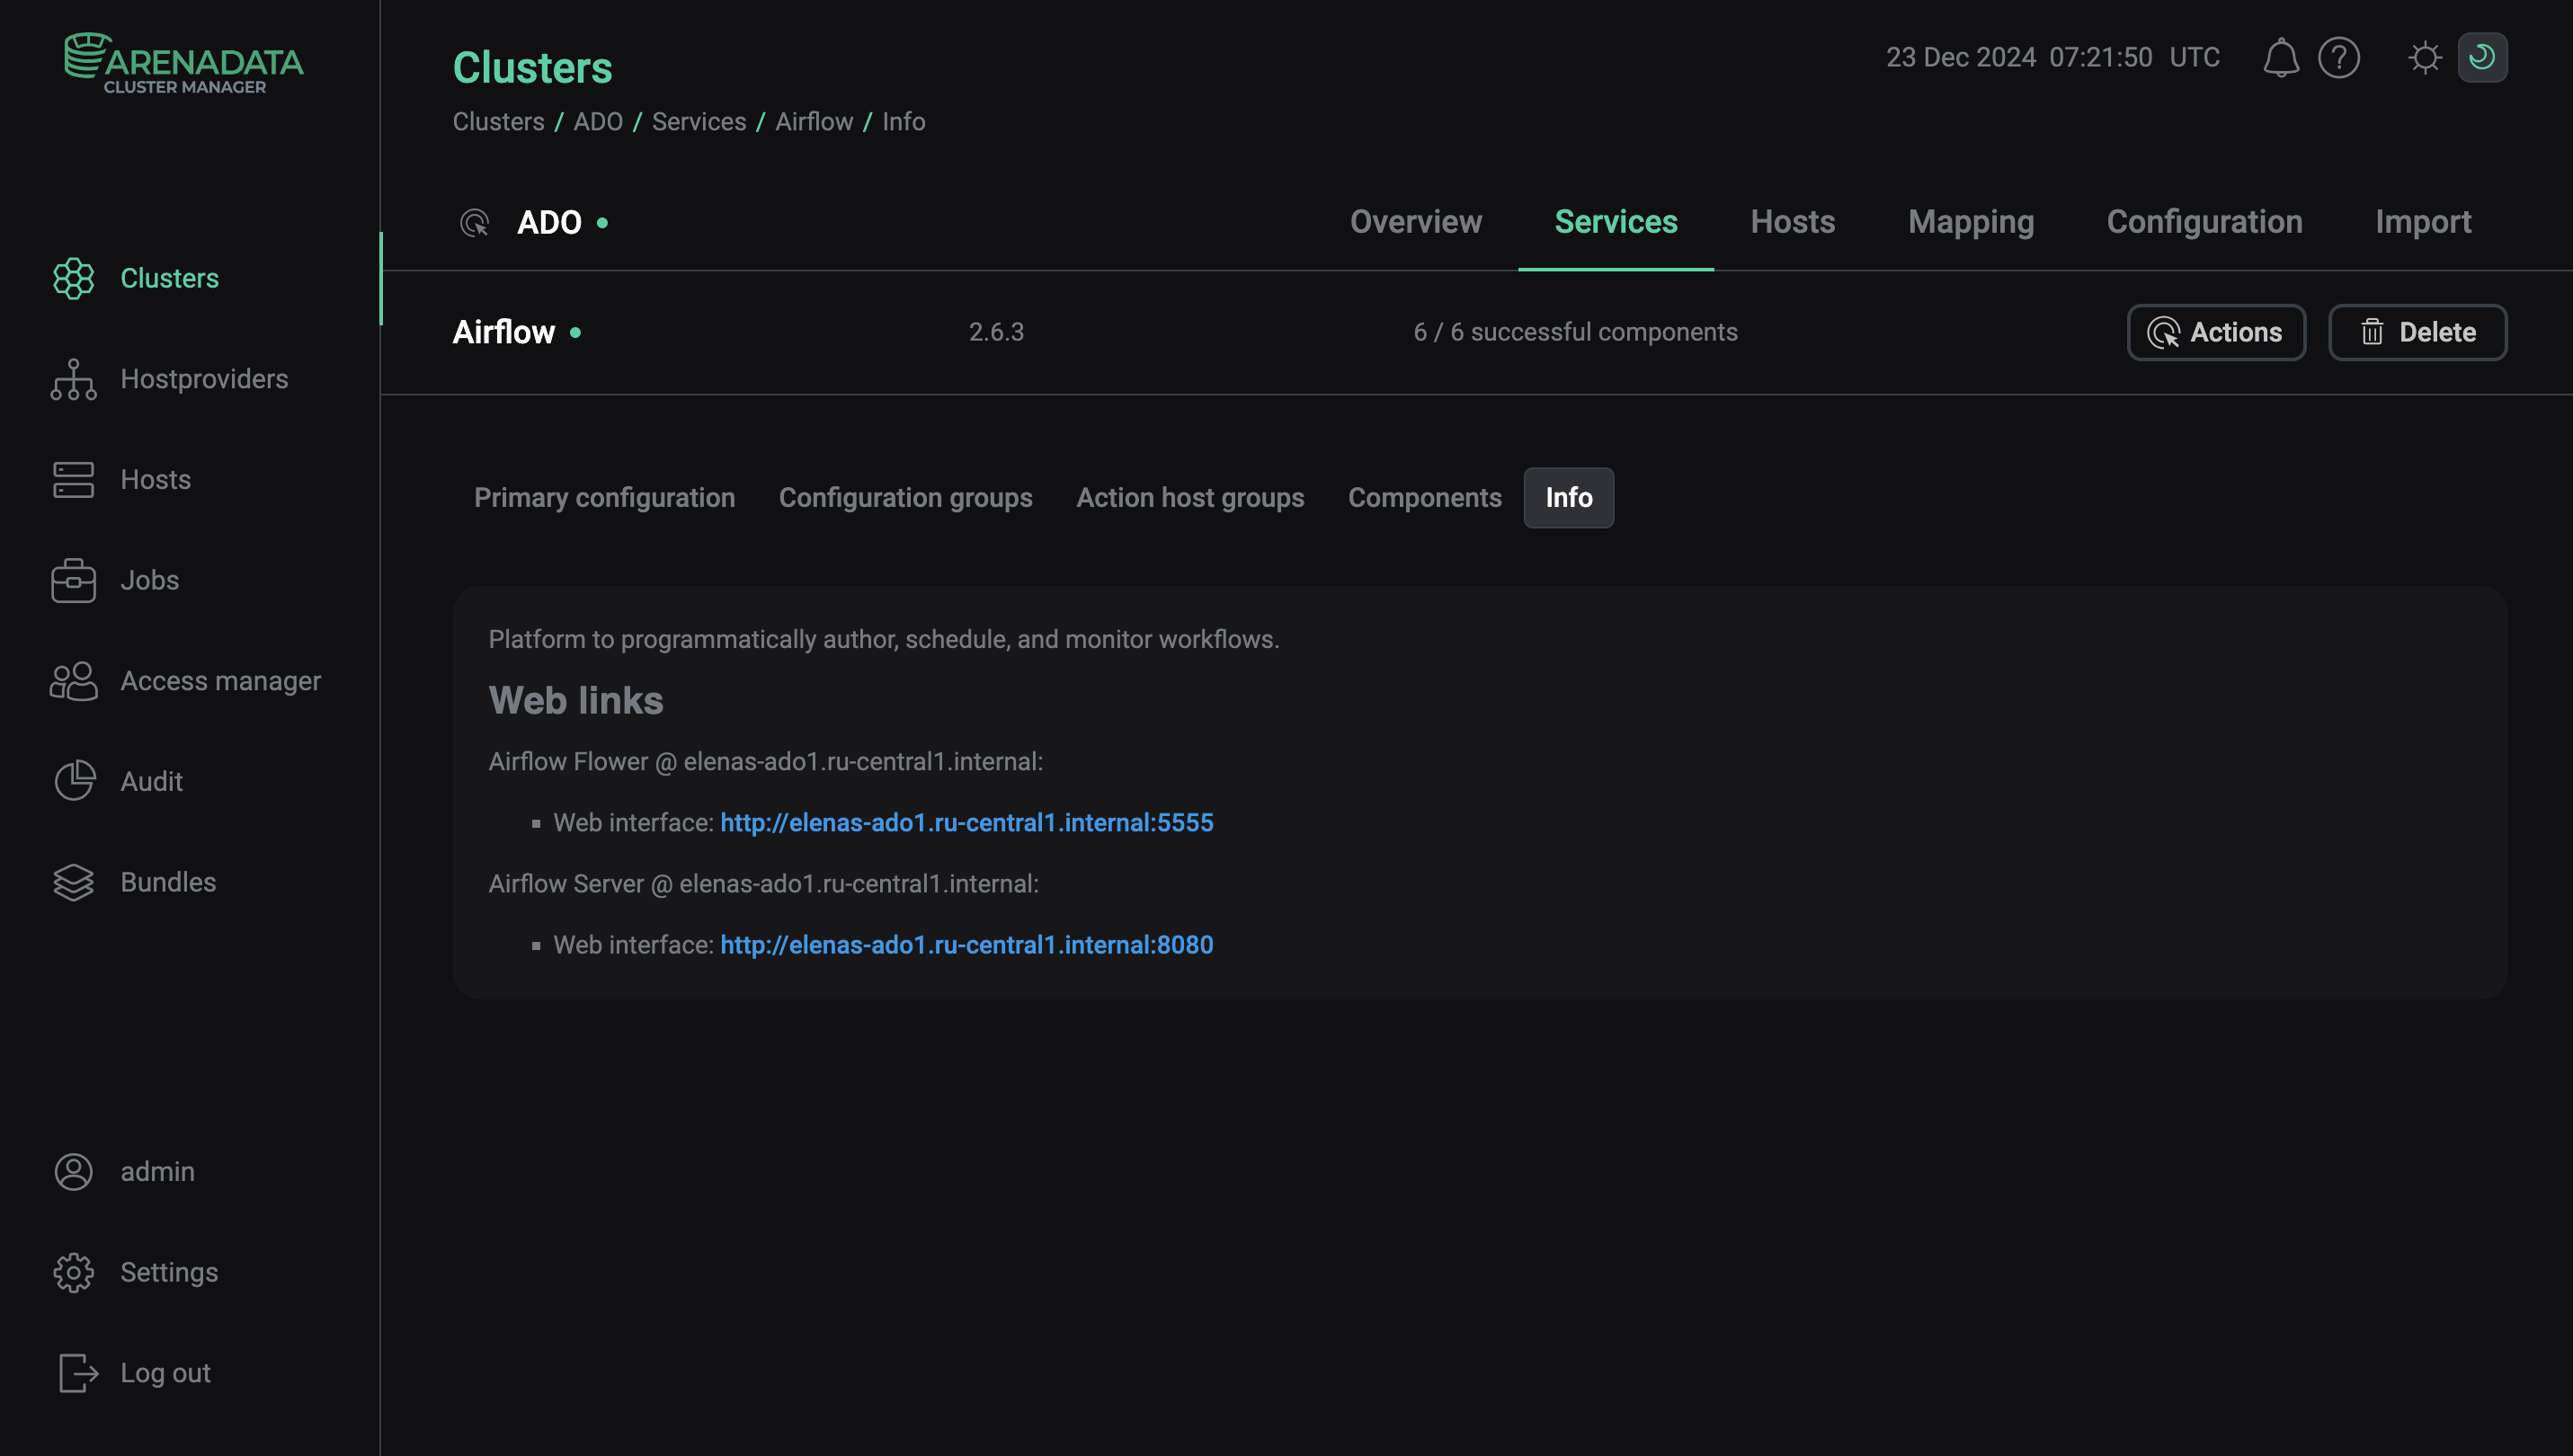
Task: Open Airflow Flower web link port 5555
Action: click(x=966, y=823)
